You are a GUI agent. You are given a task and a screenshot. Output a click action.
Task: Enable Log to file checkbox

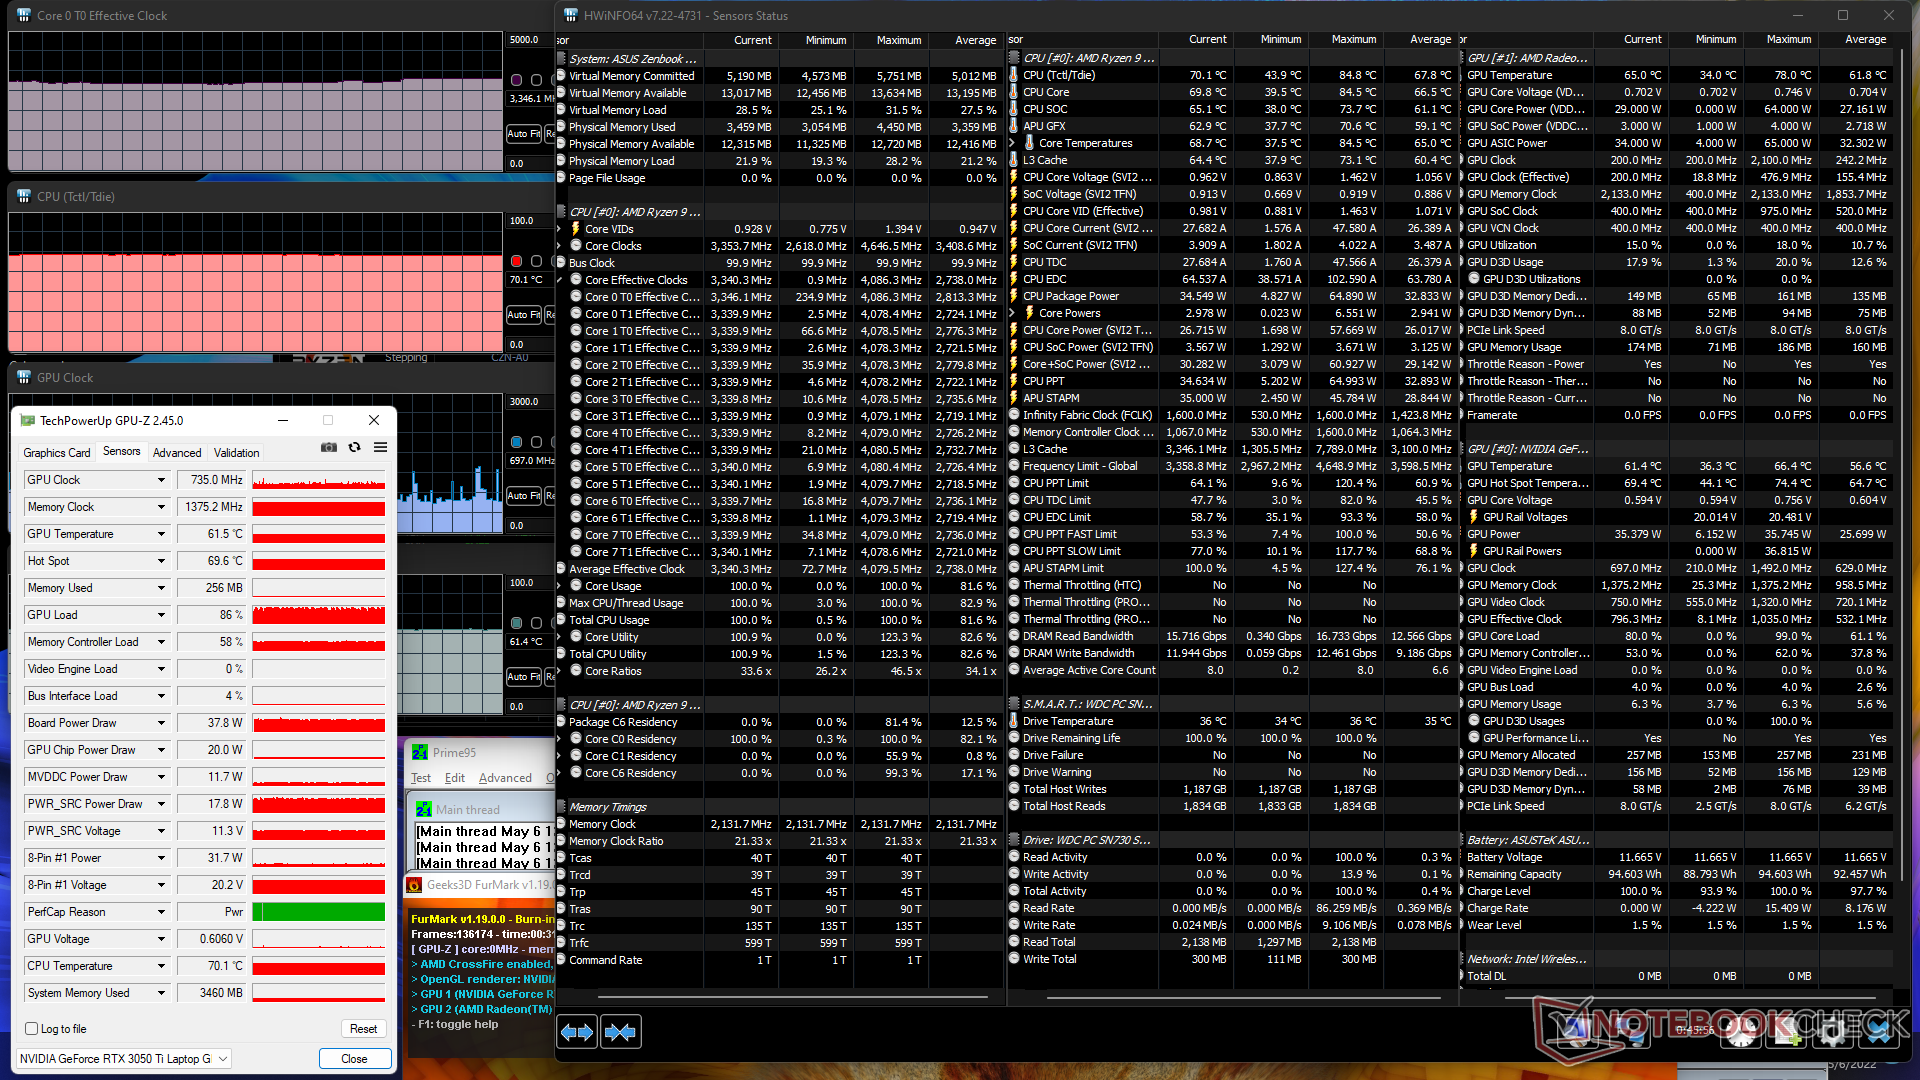32,1029
